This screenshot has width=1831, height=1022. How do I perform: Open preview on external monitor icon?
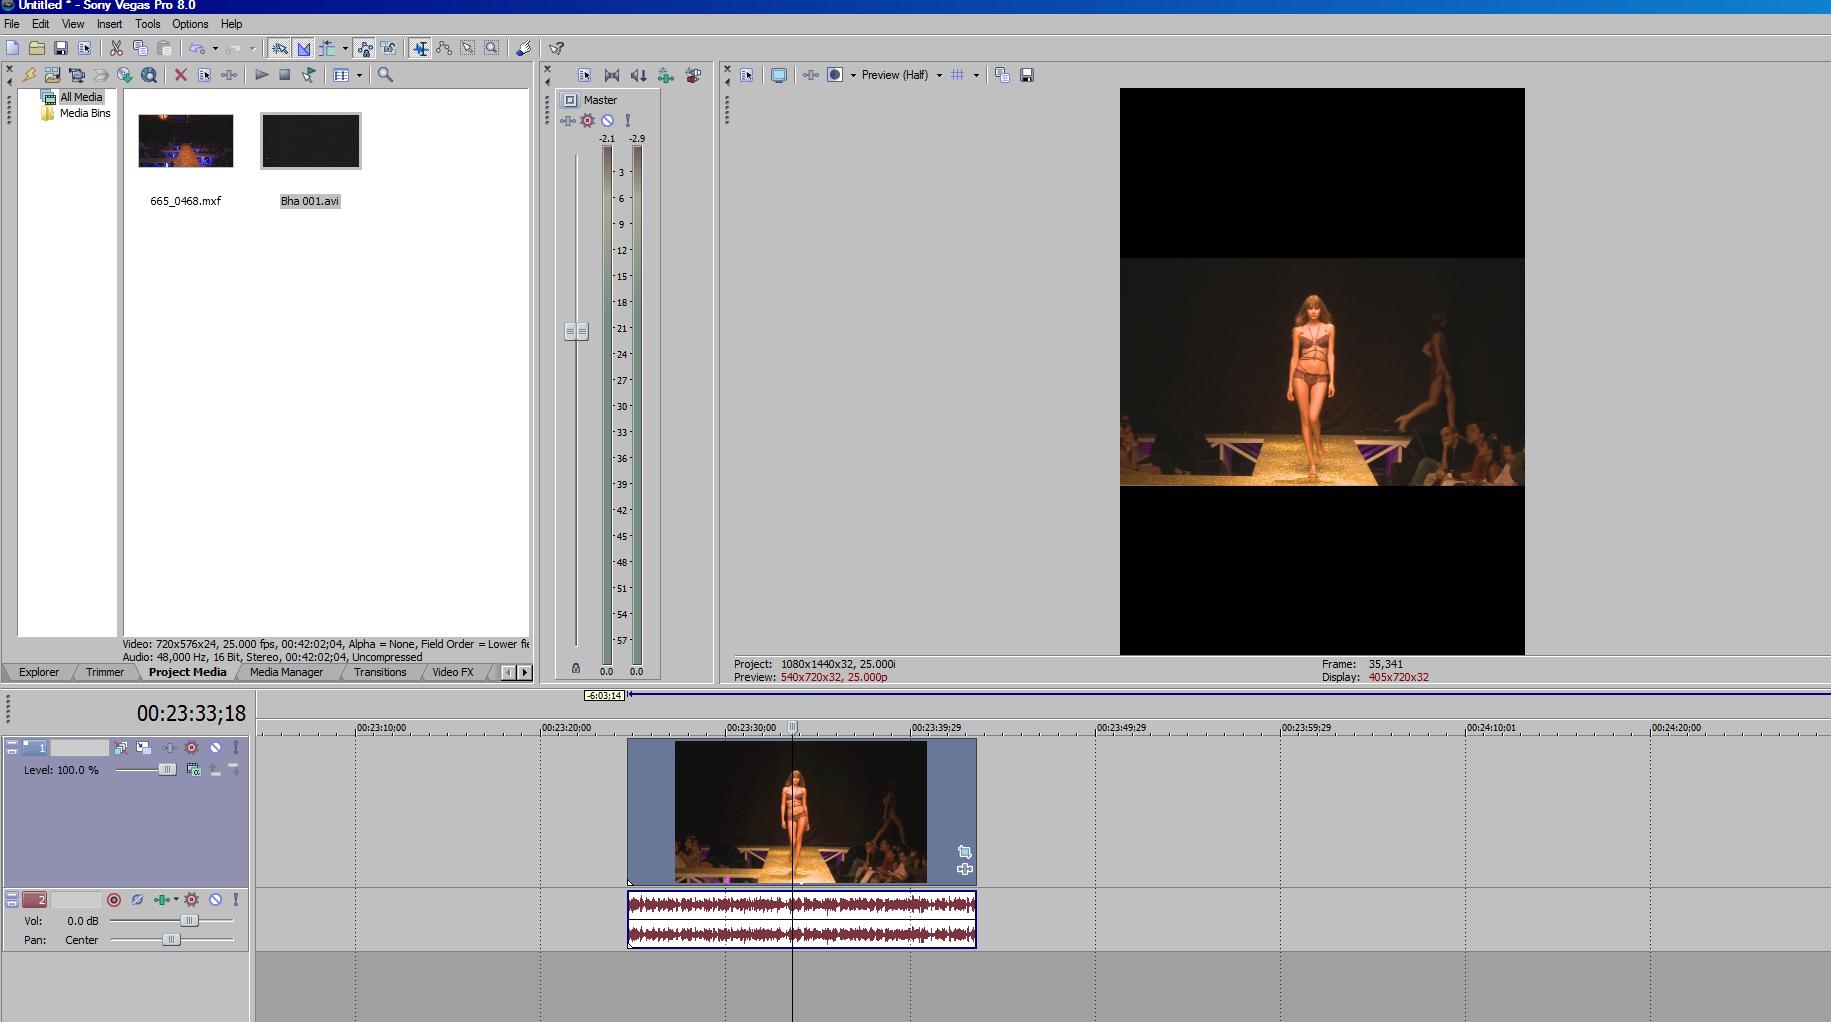(x=779, y=75)
